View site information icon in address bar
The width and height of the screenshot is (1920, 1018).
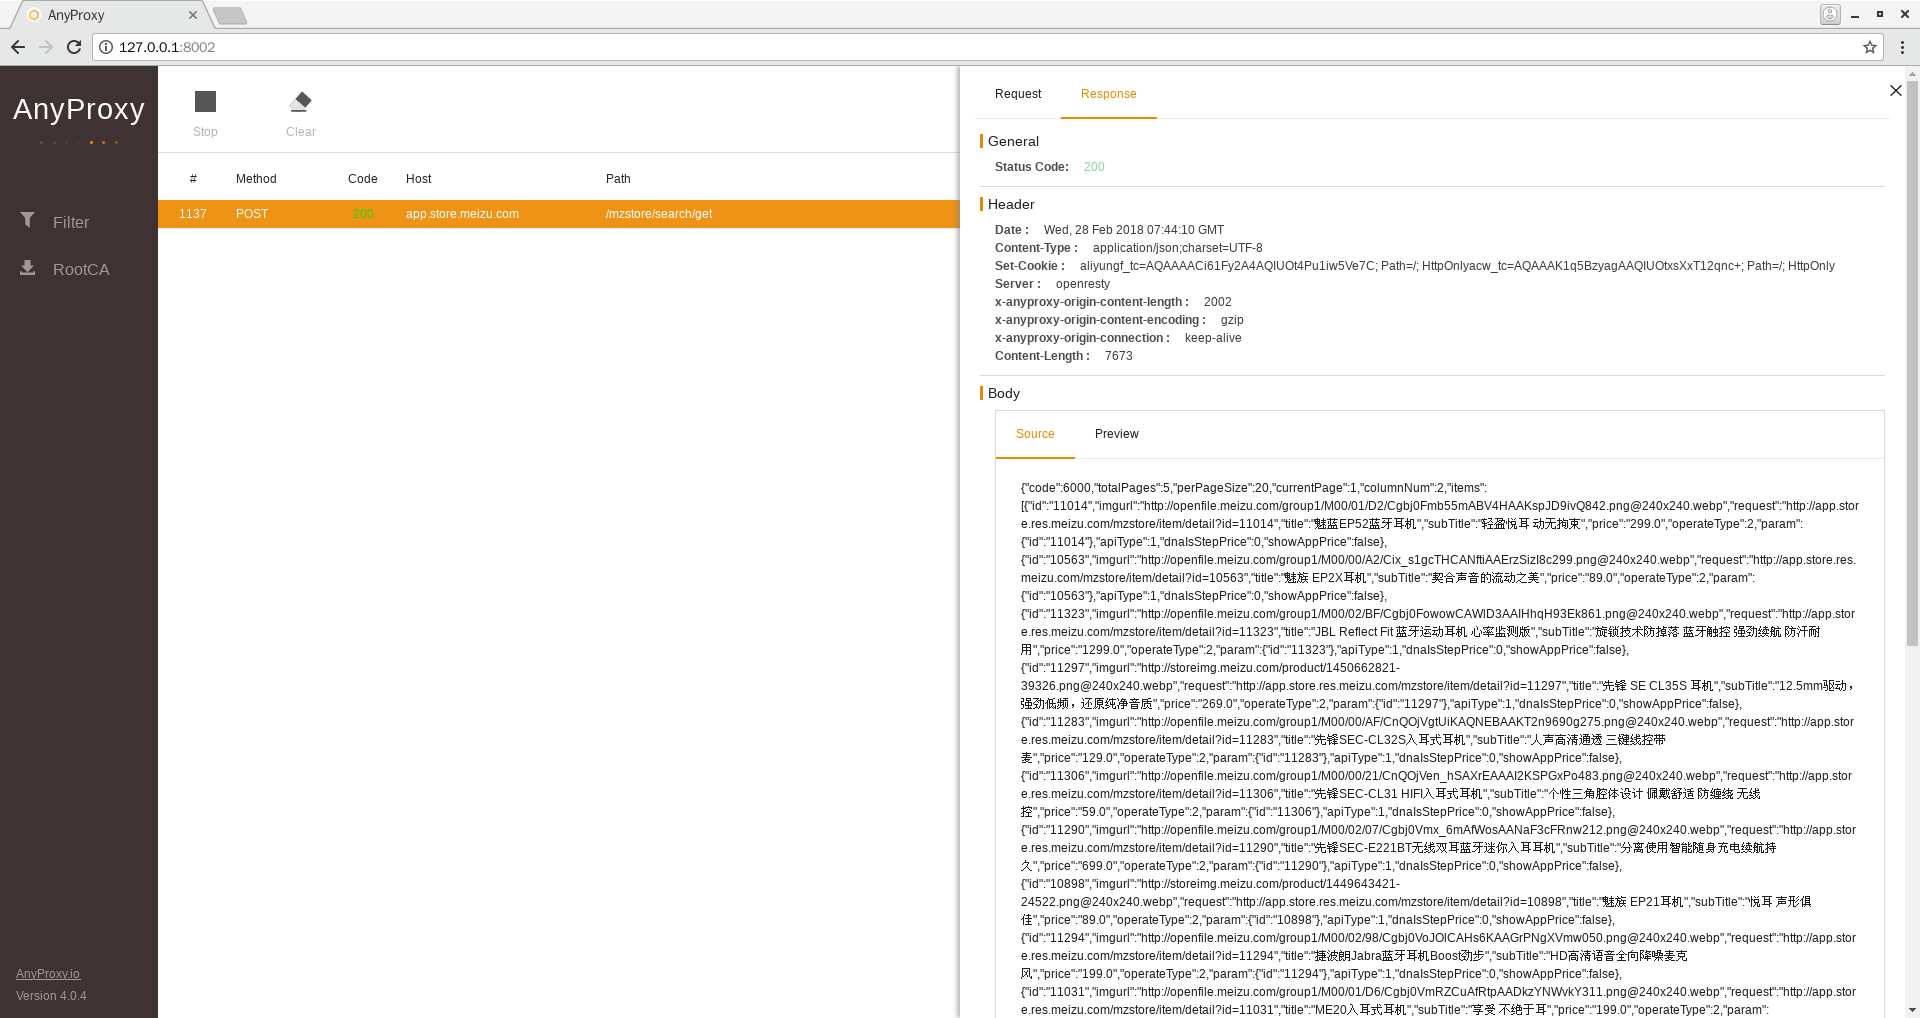point(106,47)
